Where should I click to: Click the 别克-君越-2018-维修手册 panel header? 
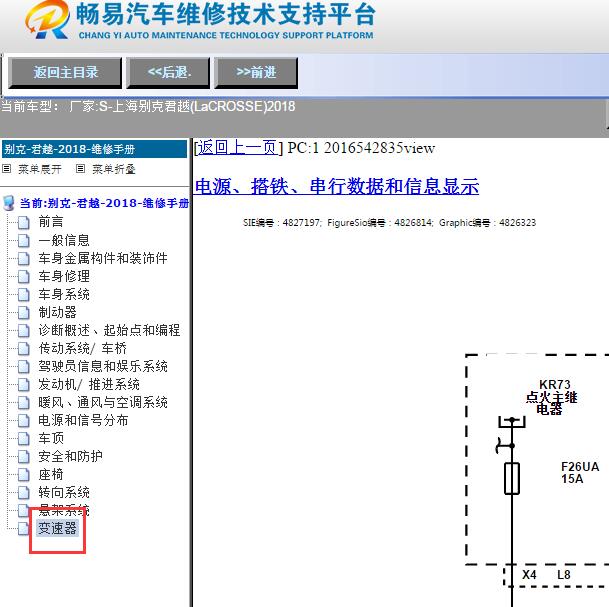click(94, 149)
